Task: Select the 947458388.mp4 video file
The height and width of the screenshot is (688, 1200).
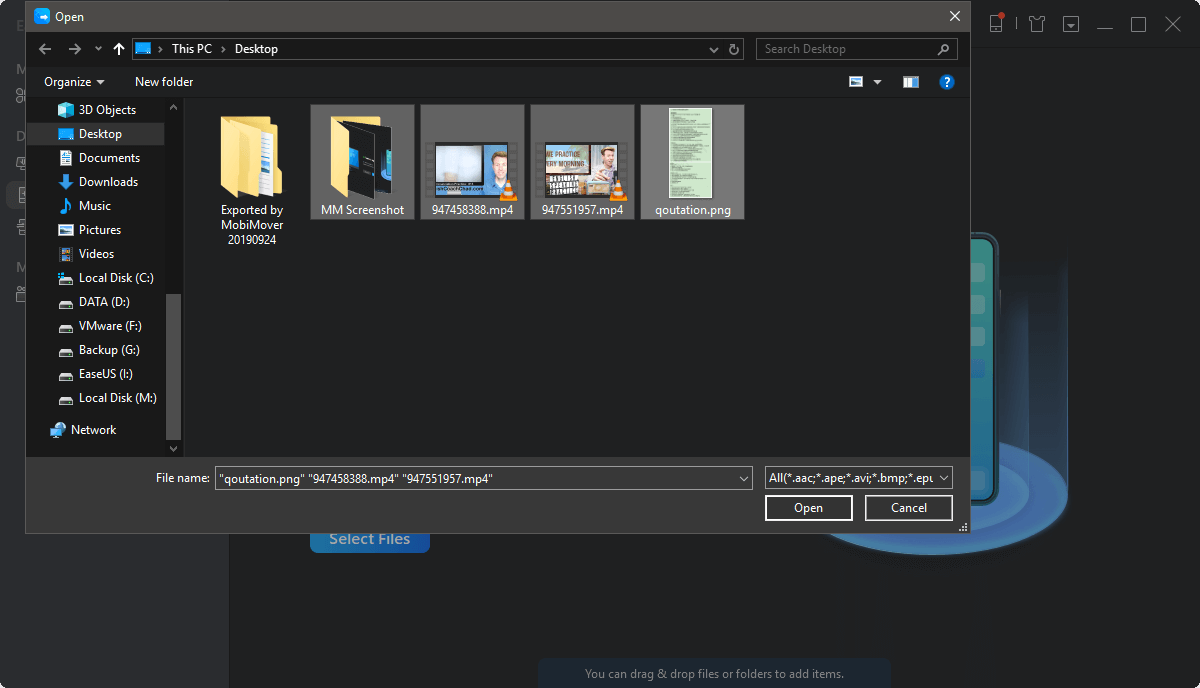Action: (472, 162)
